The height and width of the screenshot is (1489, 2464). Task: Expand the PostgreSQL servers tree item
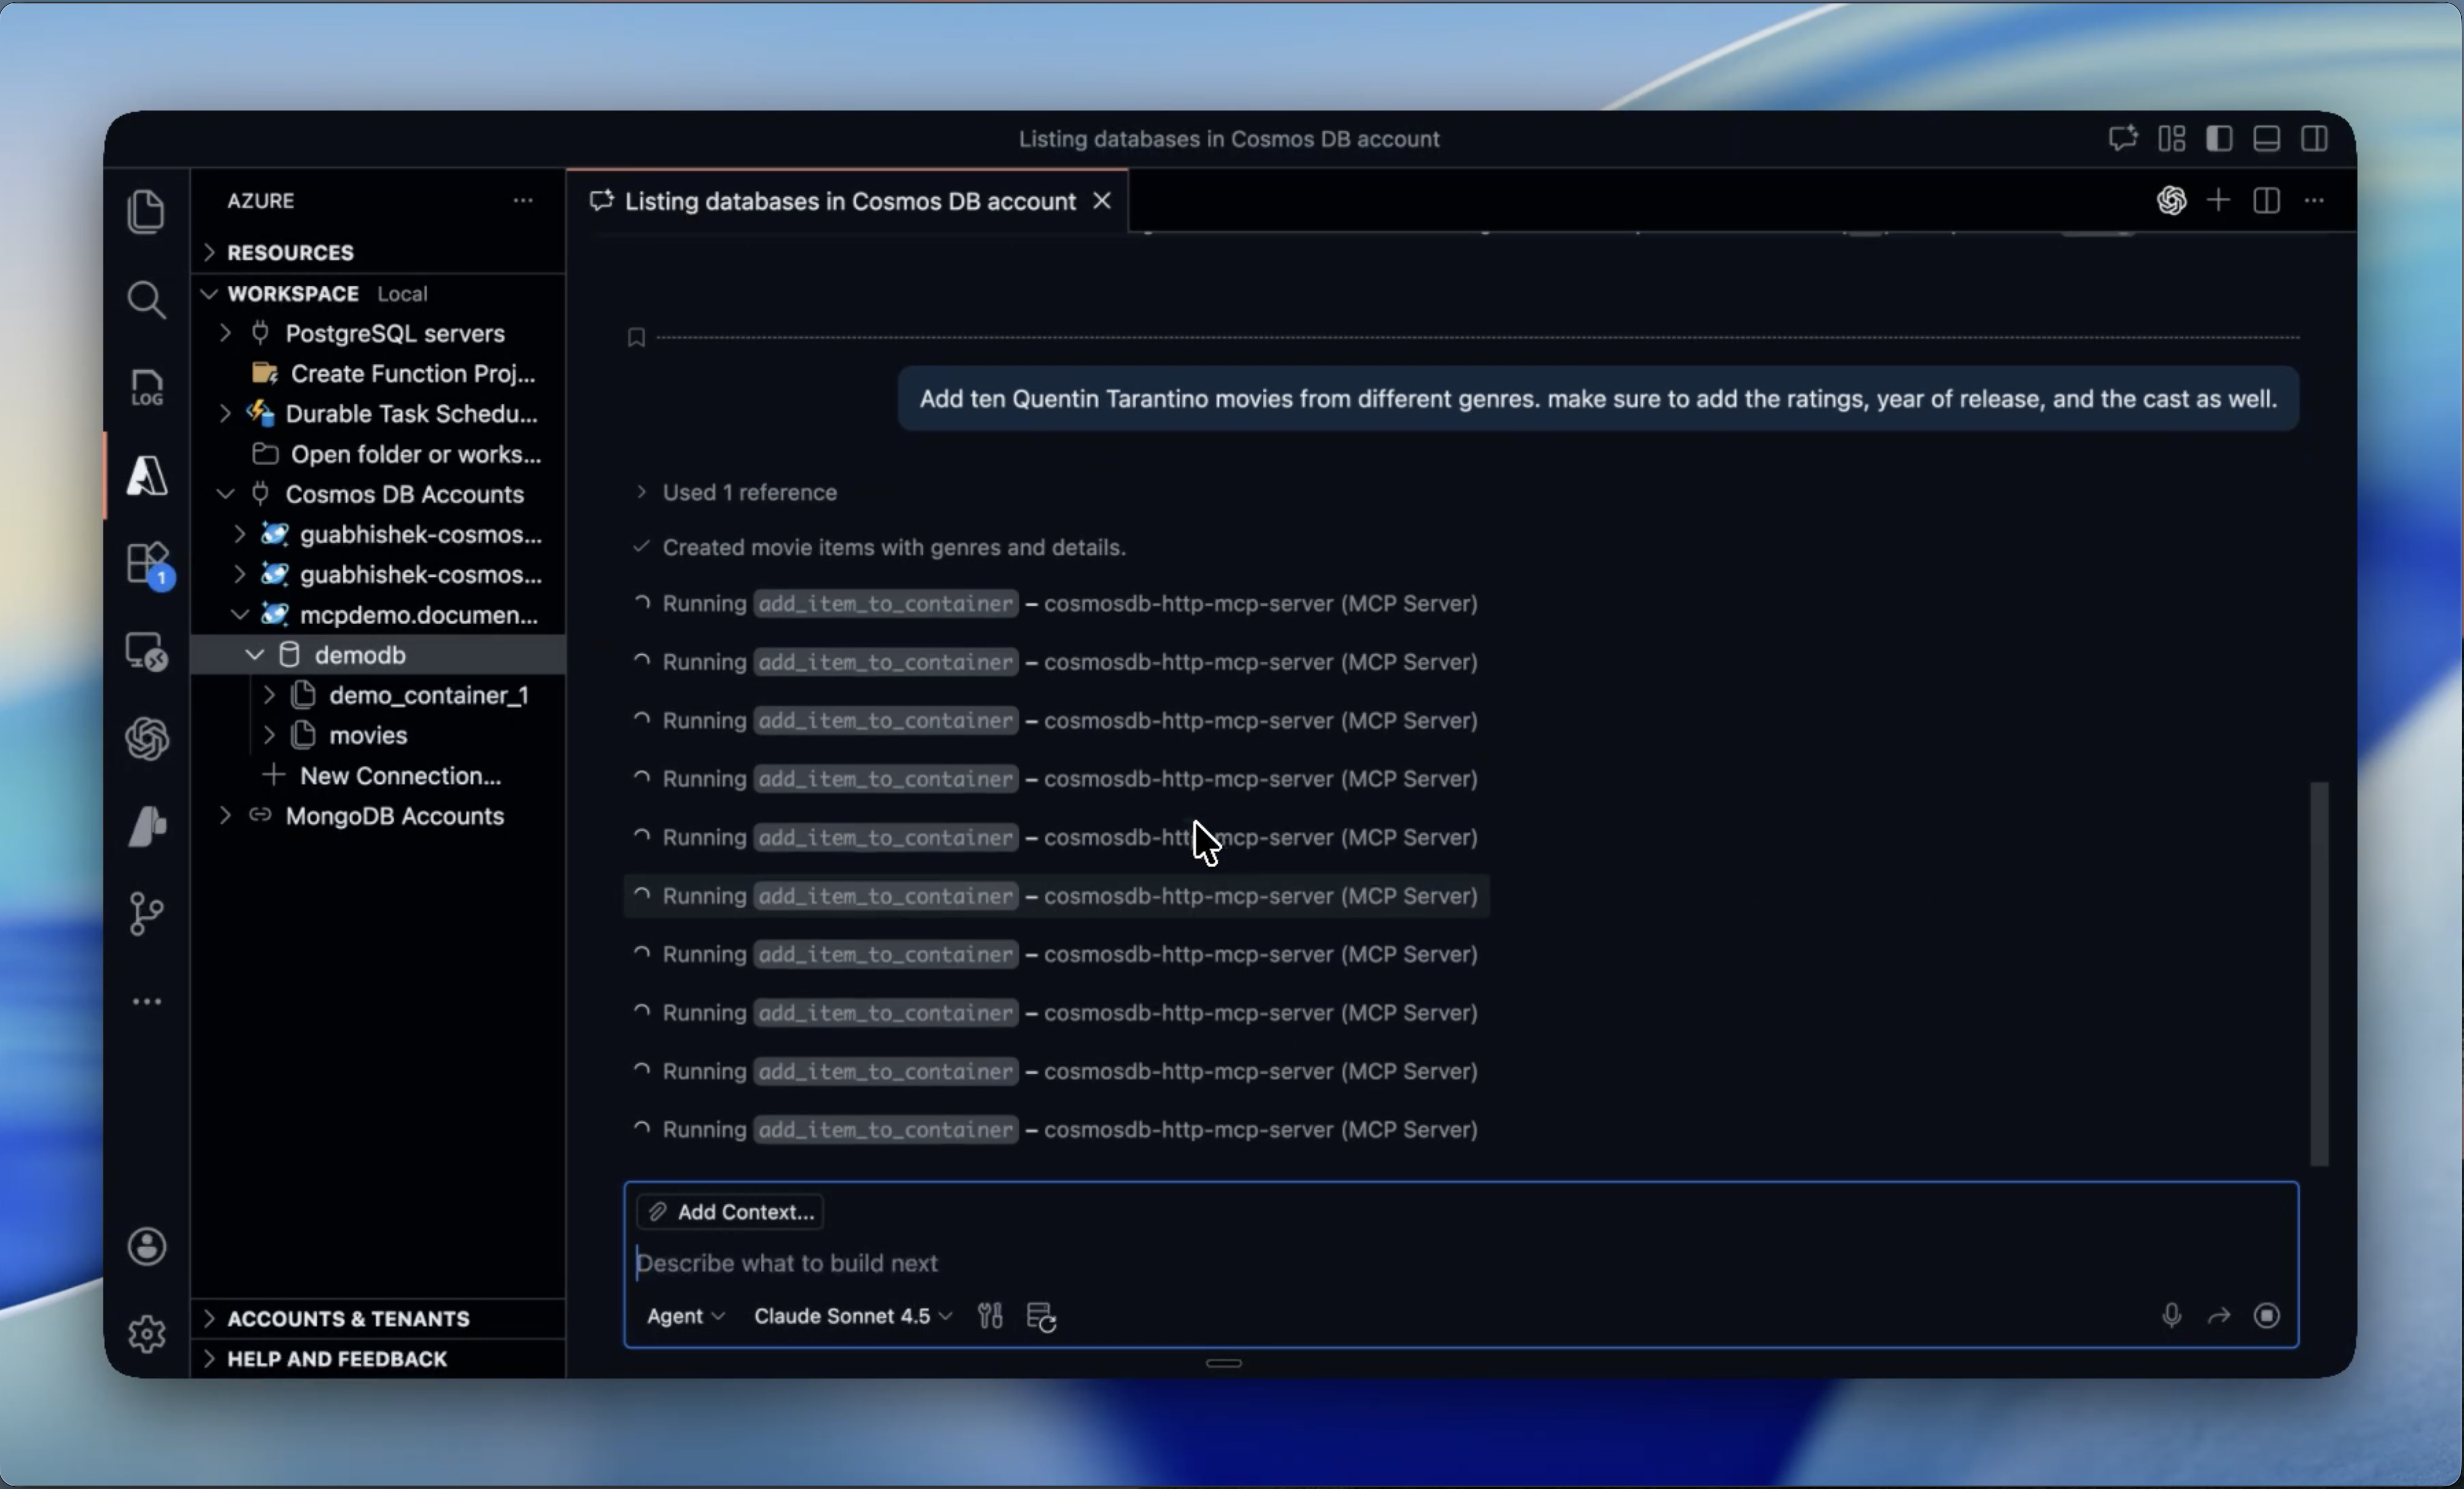(x=225, y=333)
